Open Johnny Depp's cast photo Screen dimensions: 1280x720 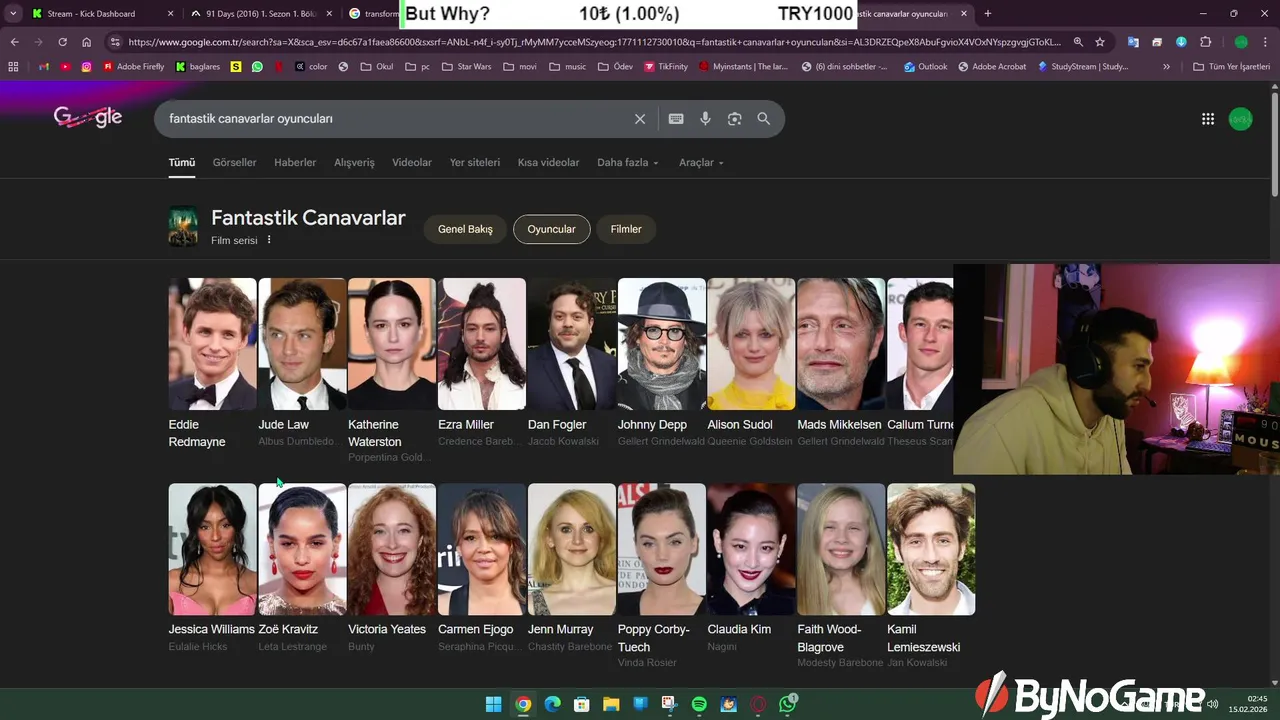[x=661, y=344]
